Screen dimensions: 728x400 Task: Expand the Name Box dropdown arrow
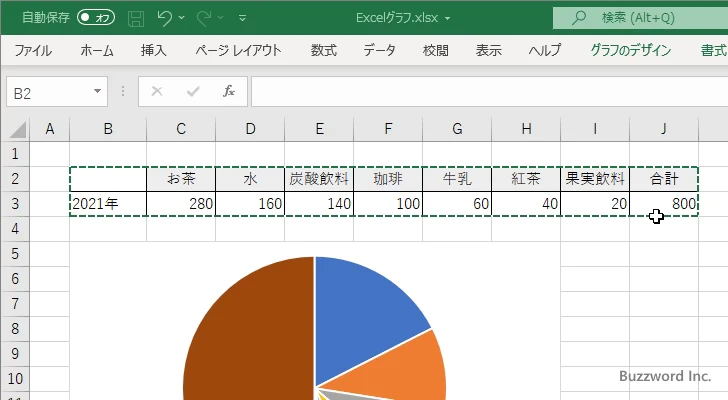click(98, 91)
